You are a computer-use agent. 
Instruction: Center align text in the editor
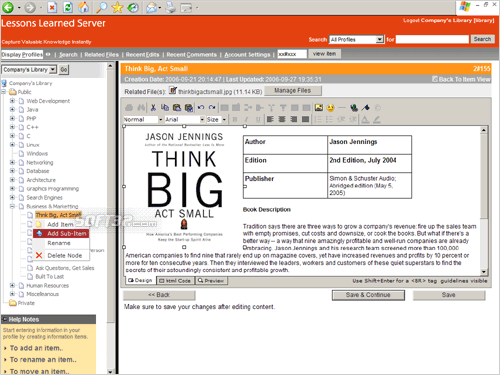282,119
